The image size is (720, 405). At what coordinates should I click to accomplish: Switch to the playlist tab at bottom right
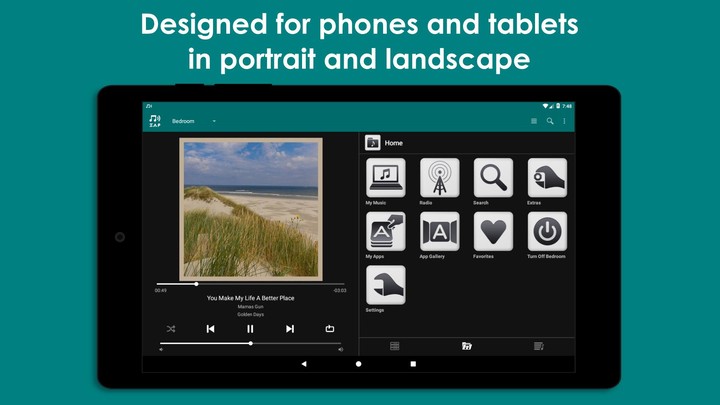(x=539, y=346)
